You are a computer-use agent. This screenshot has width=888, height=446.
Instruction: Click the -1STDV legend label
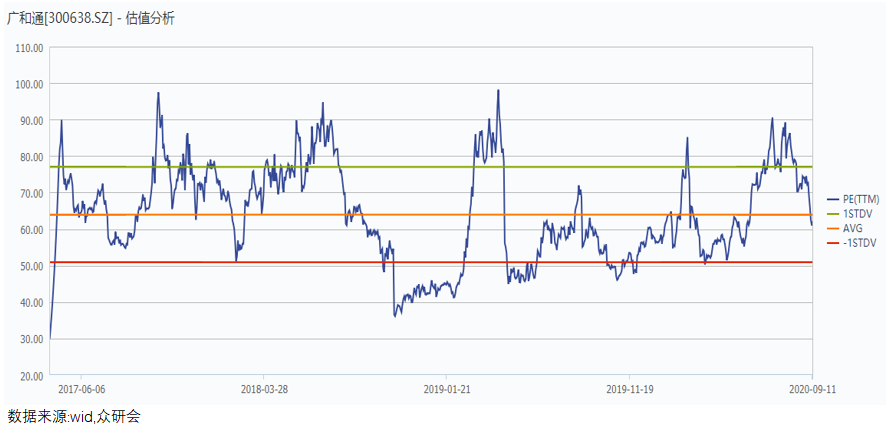tap(858, 243)
